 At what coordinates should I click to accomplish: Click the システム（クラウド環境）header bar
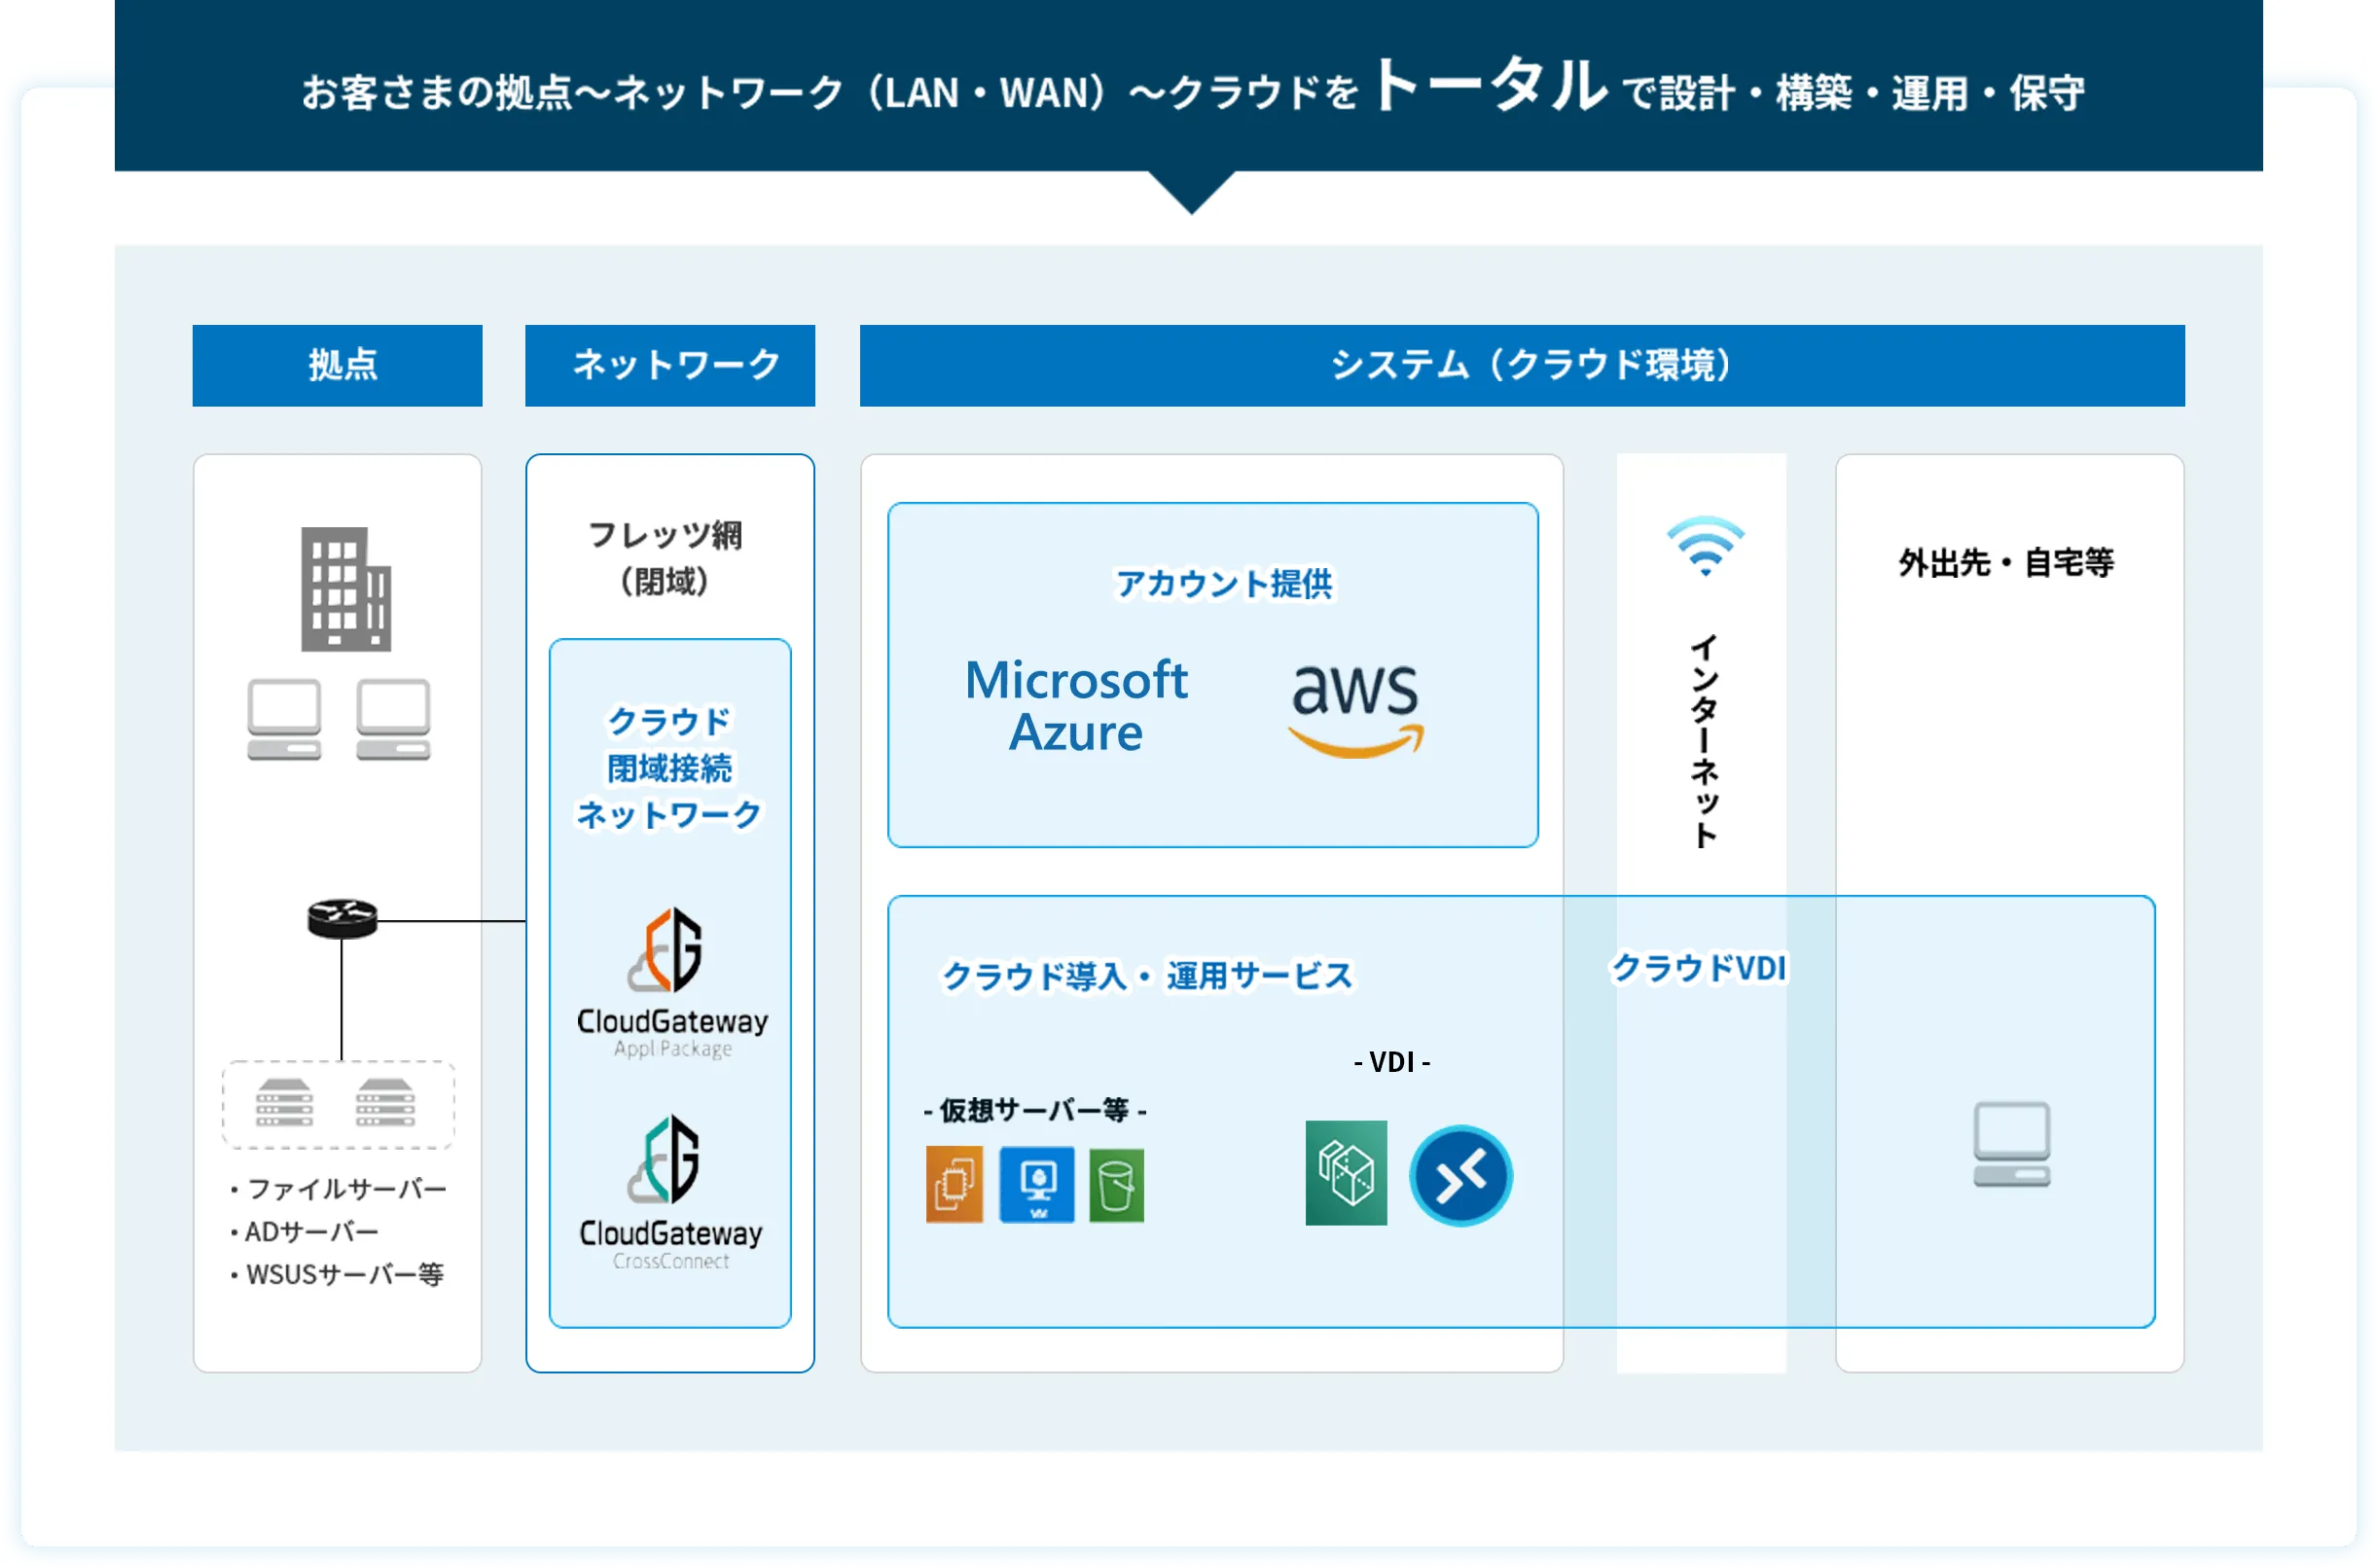1521,365
